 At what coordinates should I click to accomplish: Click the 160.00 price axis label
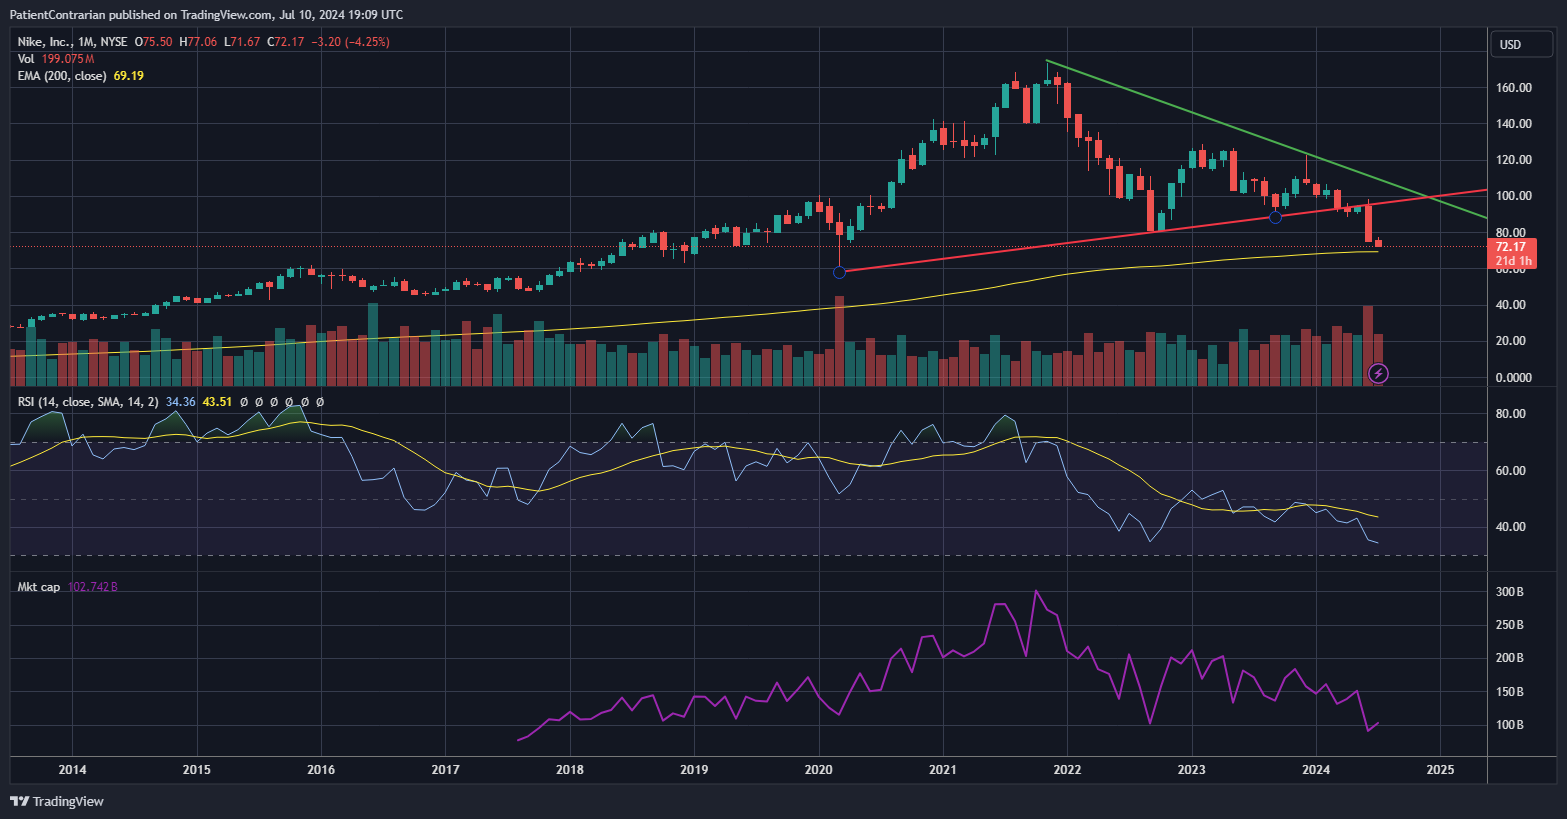click(x=1514, y=88)
